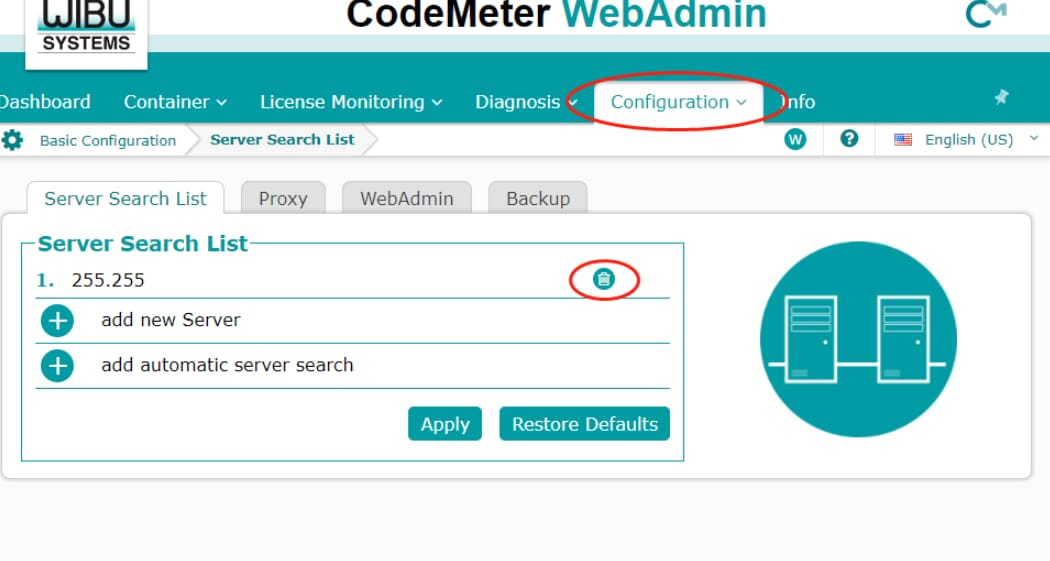Click the add automatic server search text
This screenshot has width=1050, height=561.
pyautogui.click(x=227, y=365)
